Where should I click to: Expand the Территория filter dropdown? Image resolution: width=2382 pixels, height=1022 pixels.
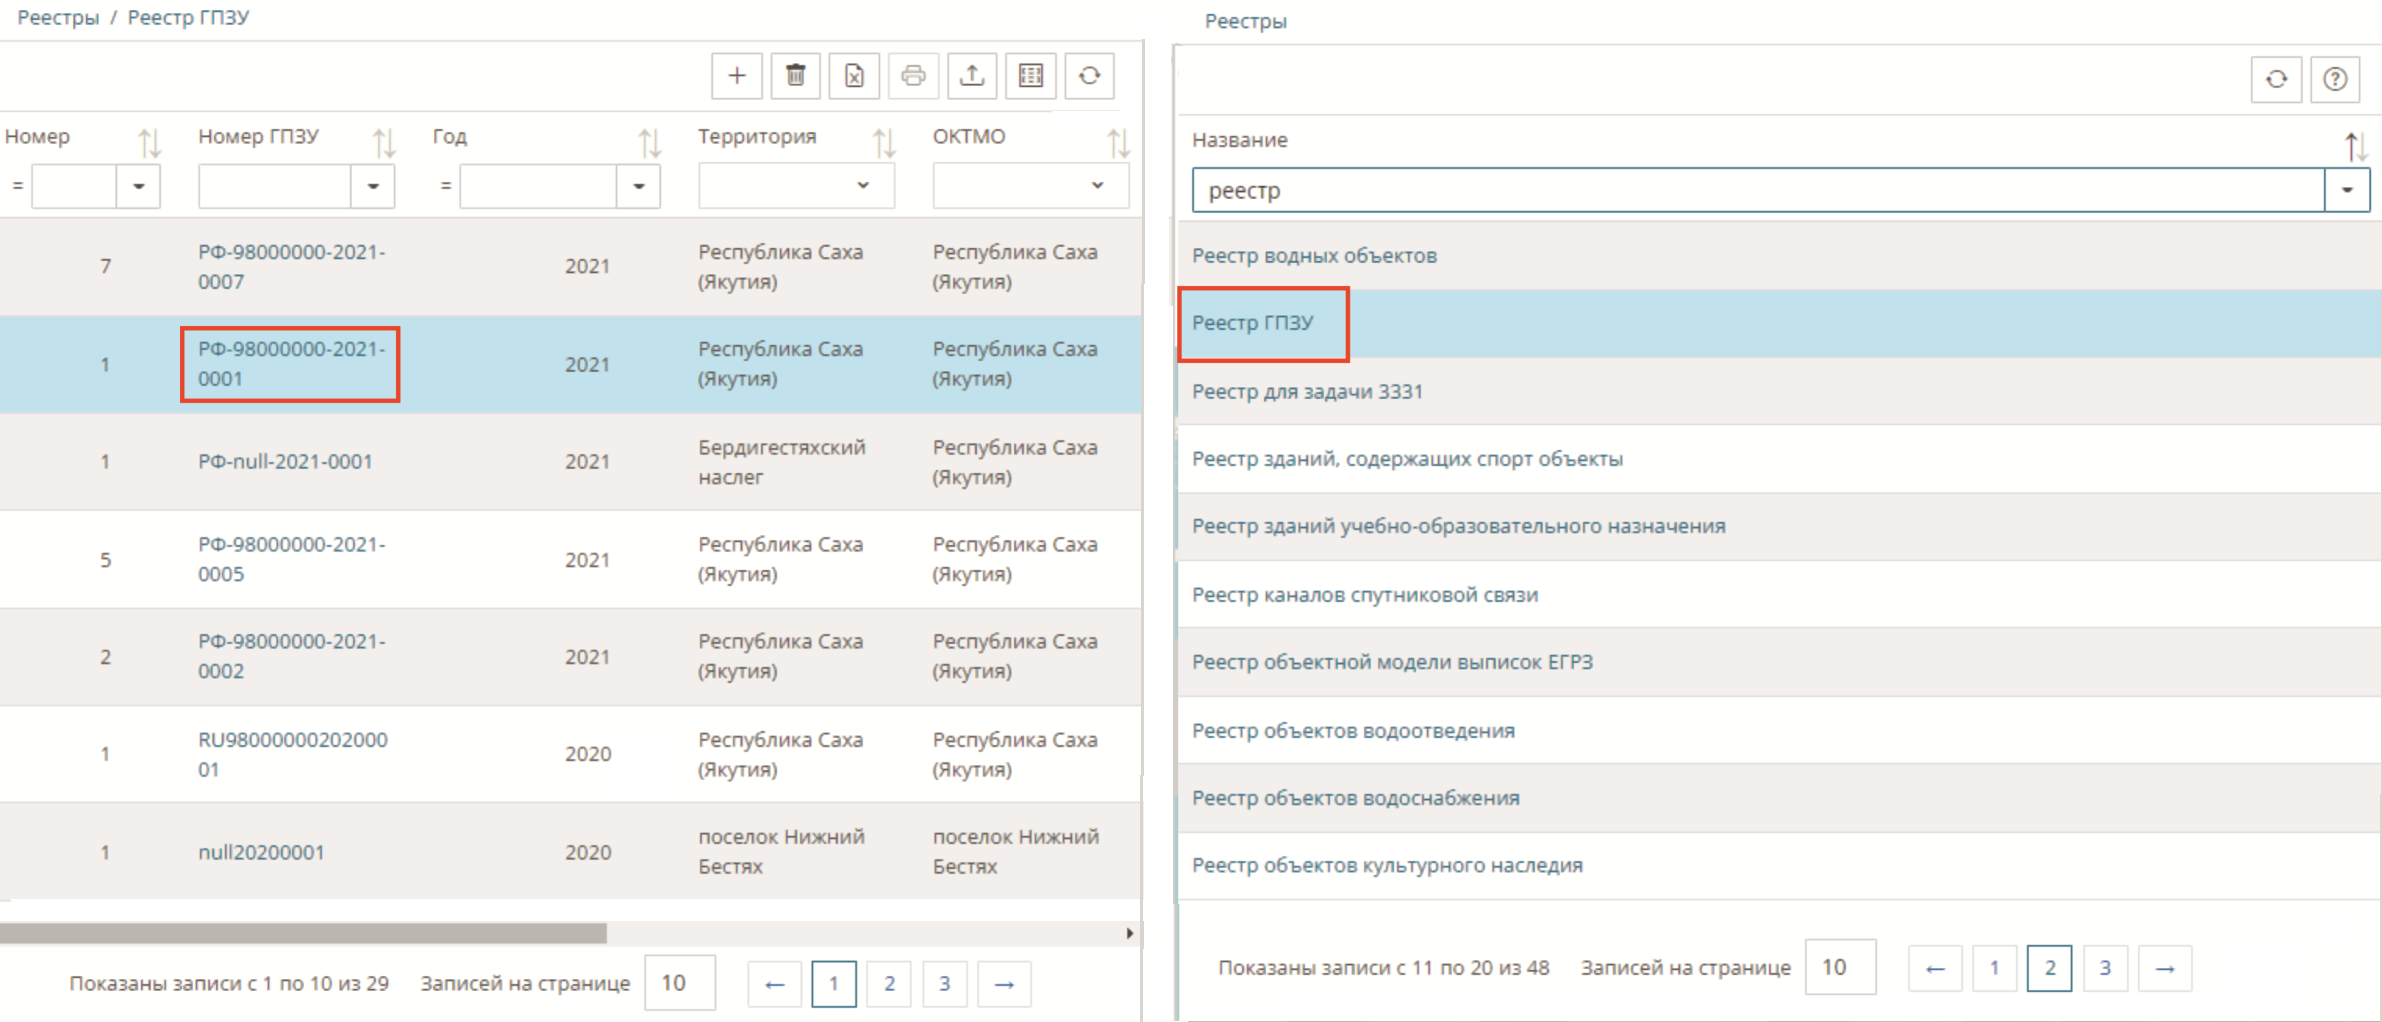point(862,186)
